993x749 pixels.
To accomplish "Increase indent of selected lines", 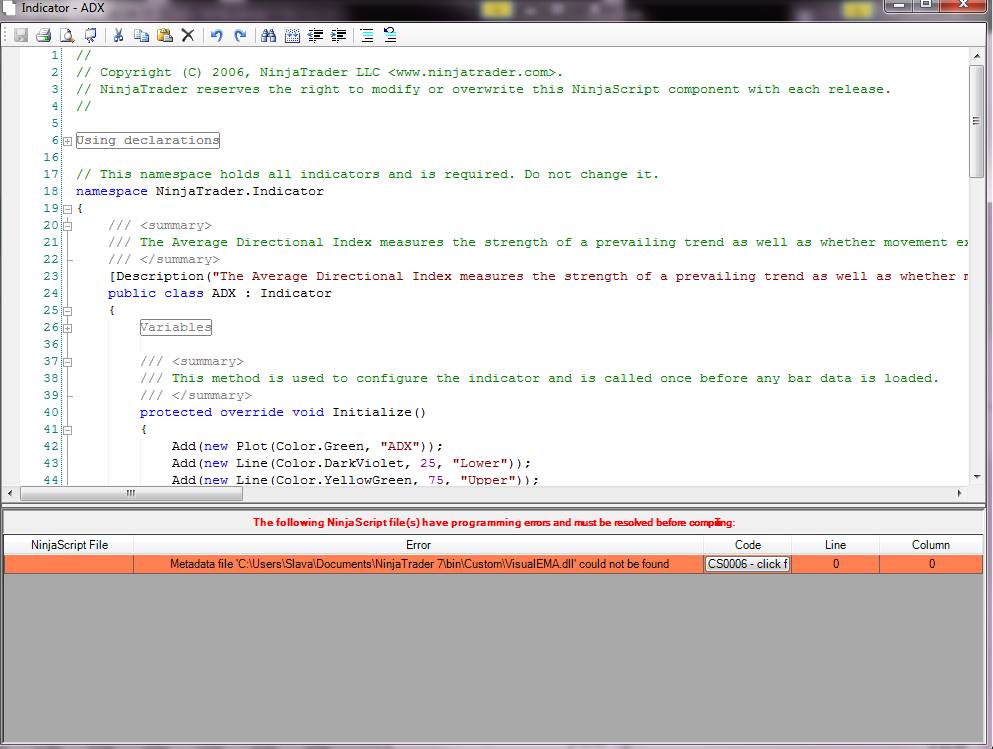I will click(x=339, y=35).
